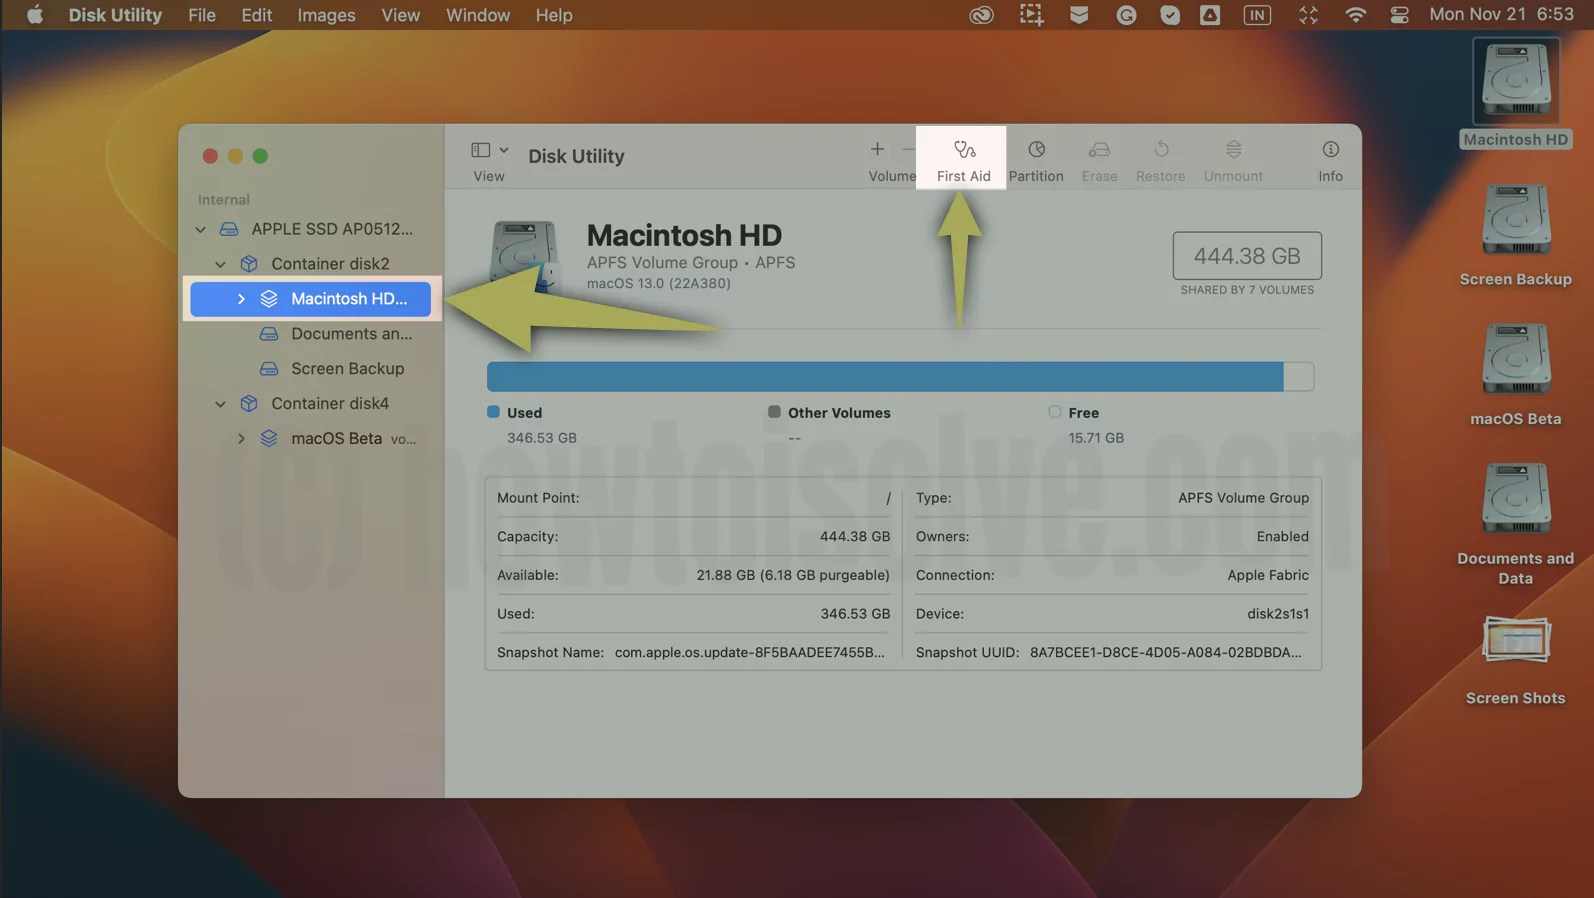
Task: Open the Apple menu
Action: 34,15
